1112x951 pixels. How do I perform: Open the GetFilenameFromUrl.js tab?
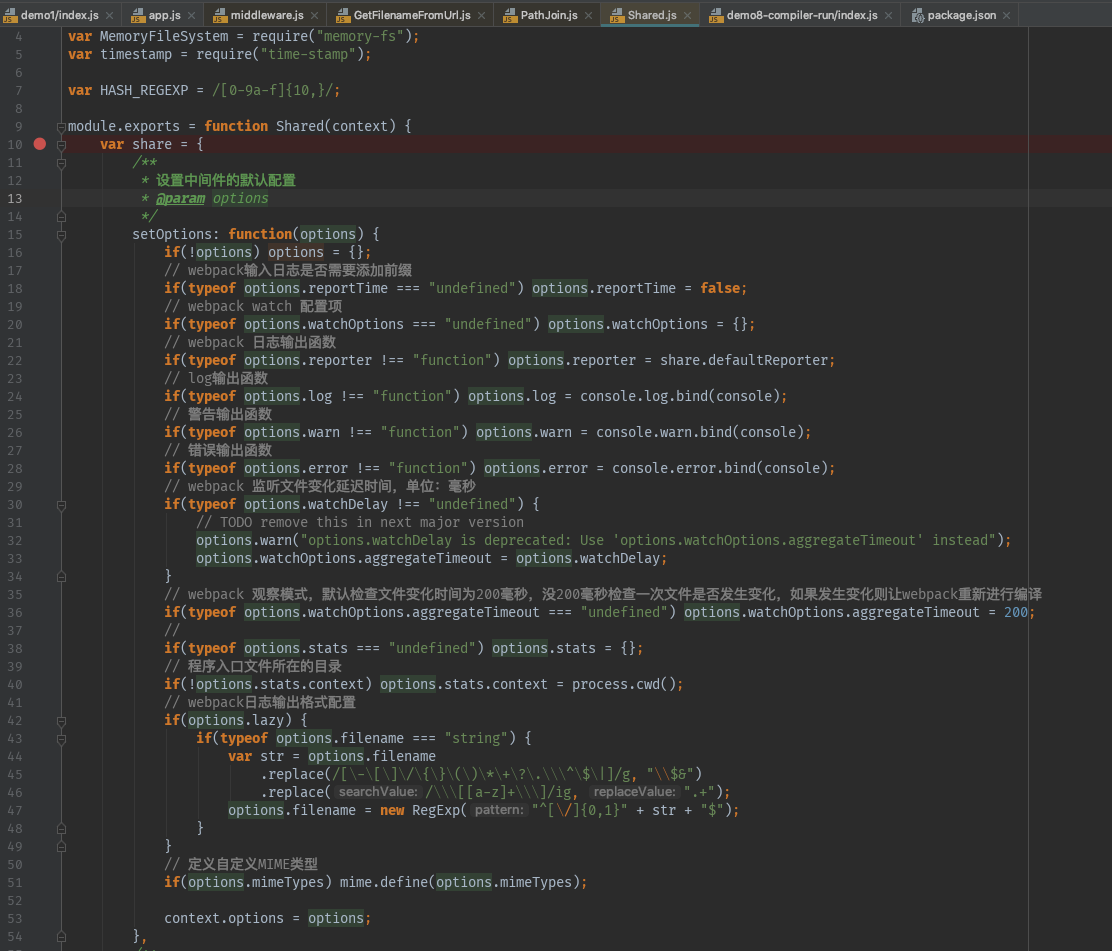[411, 15]
